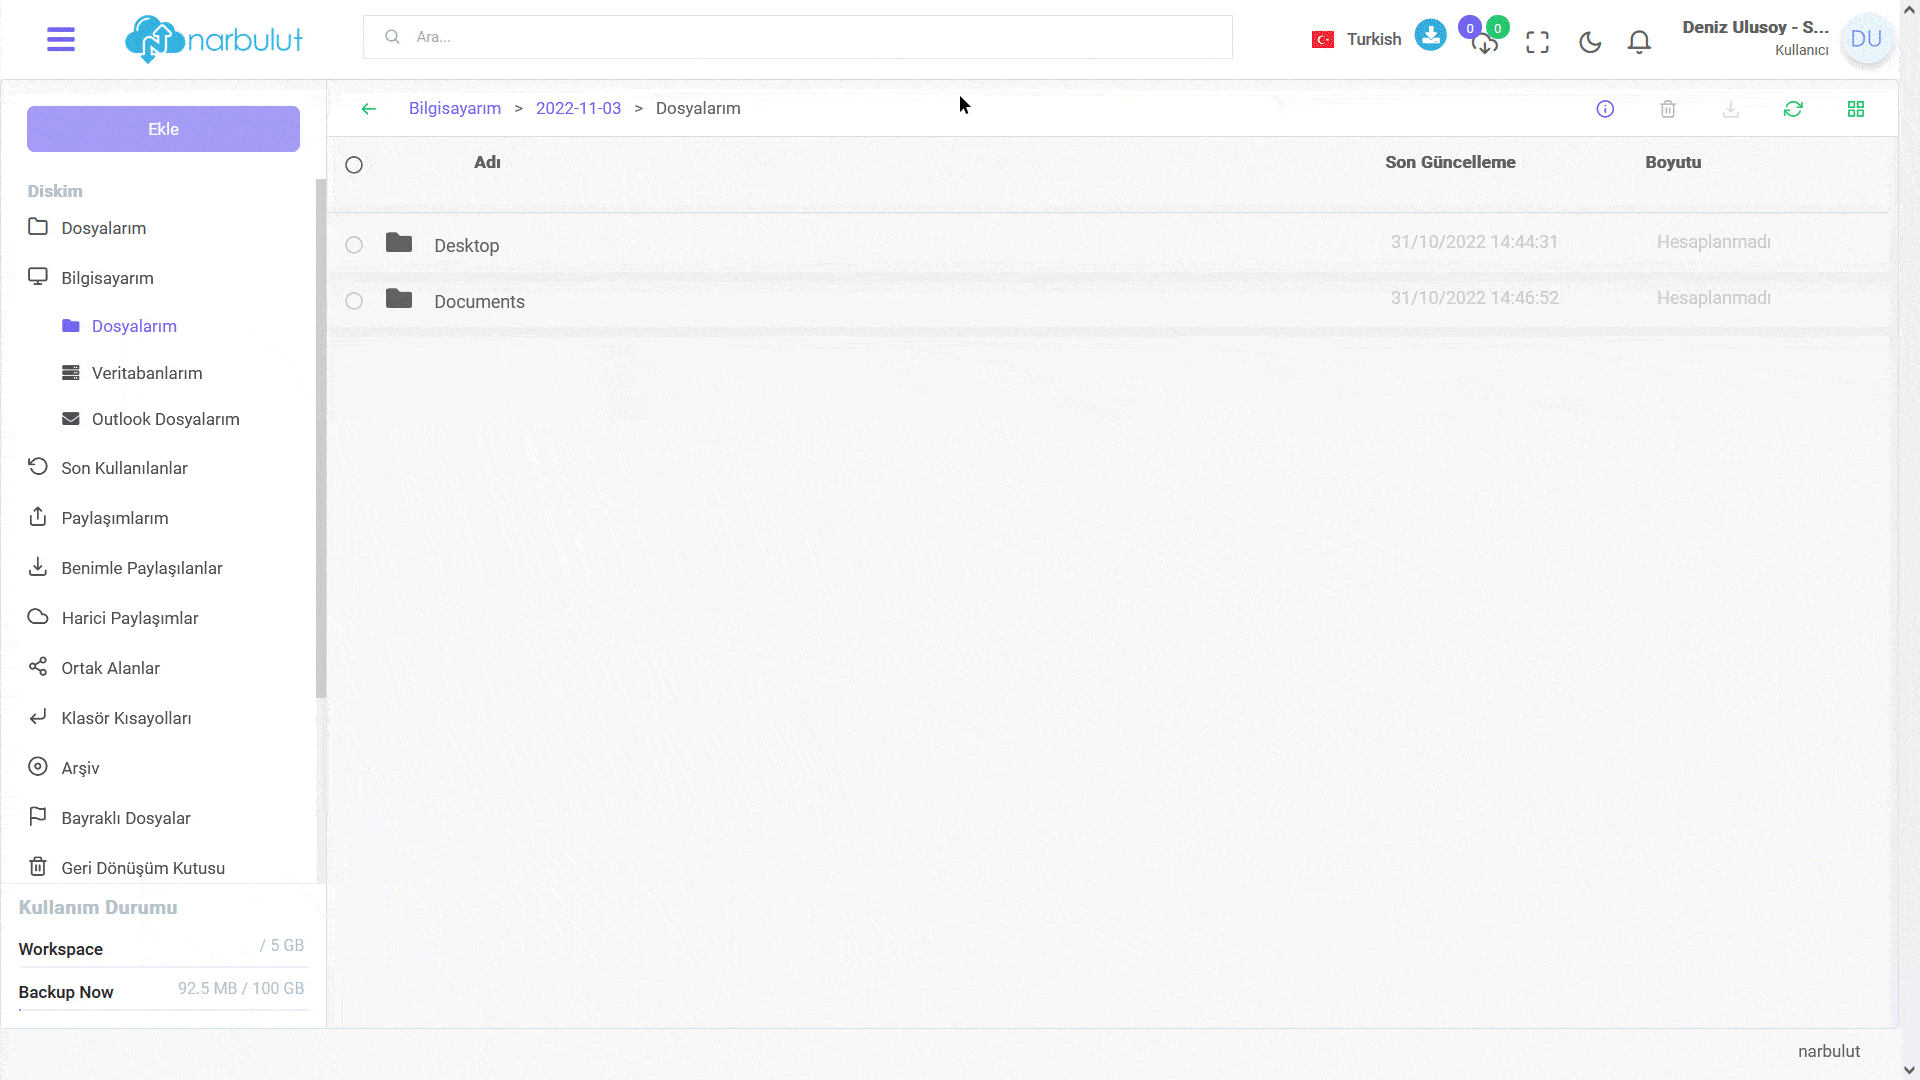Viewport: 1920px width, 1080px height.
Task: Click the Benimle Paylaşılanlar download icon
Action: (x=38, y=566)
